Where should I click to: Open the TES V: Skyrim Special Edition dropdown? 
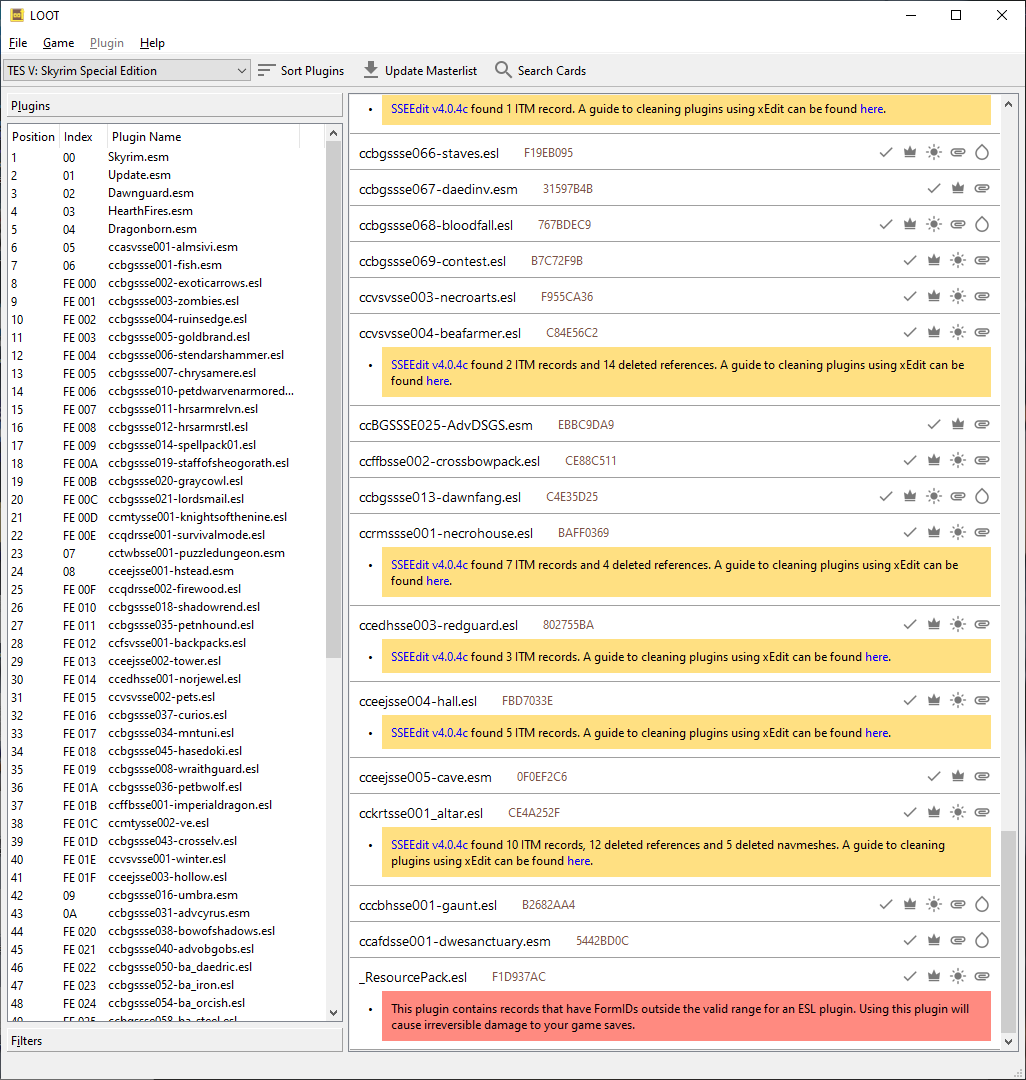pos(127,71)
